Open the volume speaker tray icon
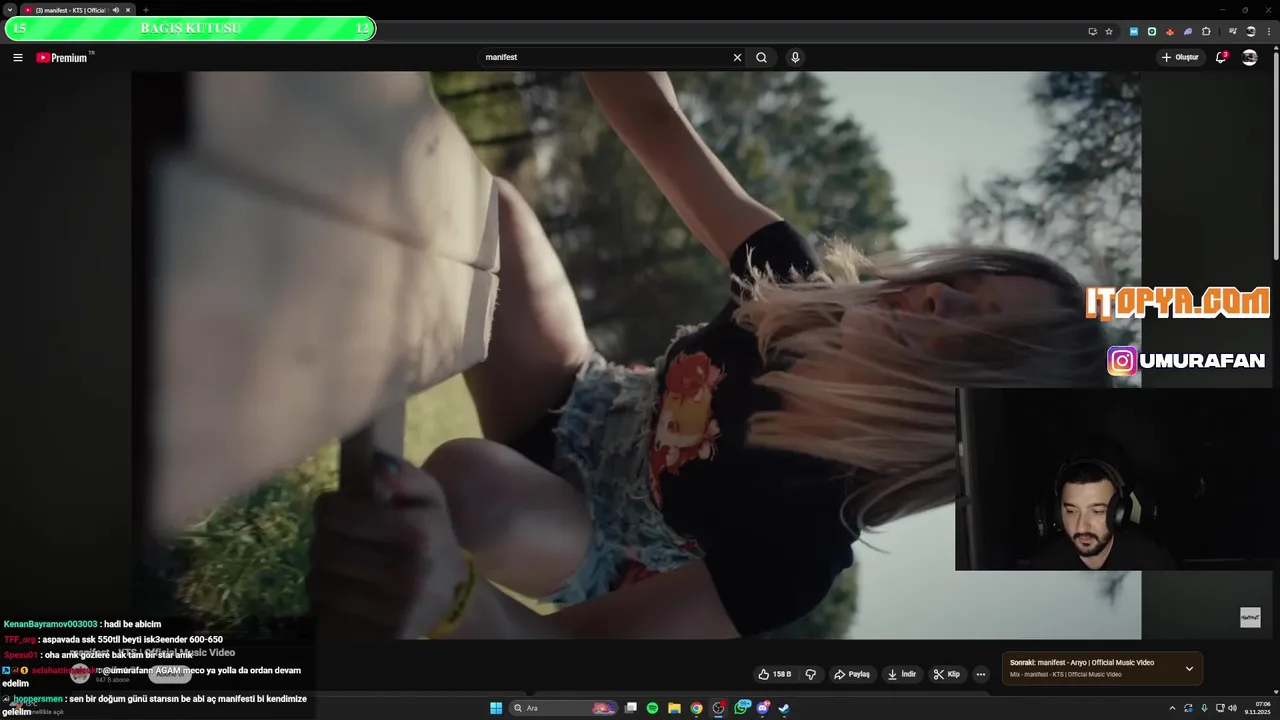This screenshot has height=720, width=1280. (x=1232, y=708)
